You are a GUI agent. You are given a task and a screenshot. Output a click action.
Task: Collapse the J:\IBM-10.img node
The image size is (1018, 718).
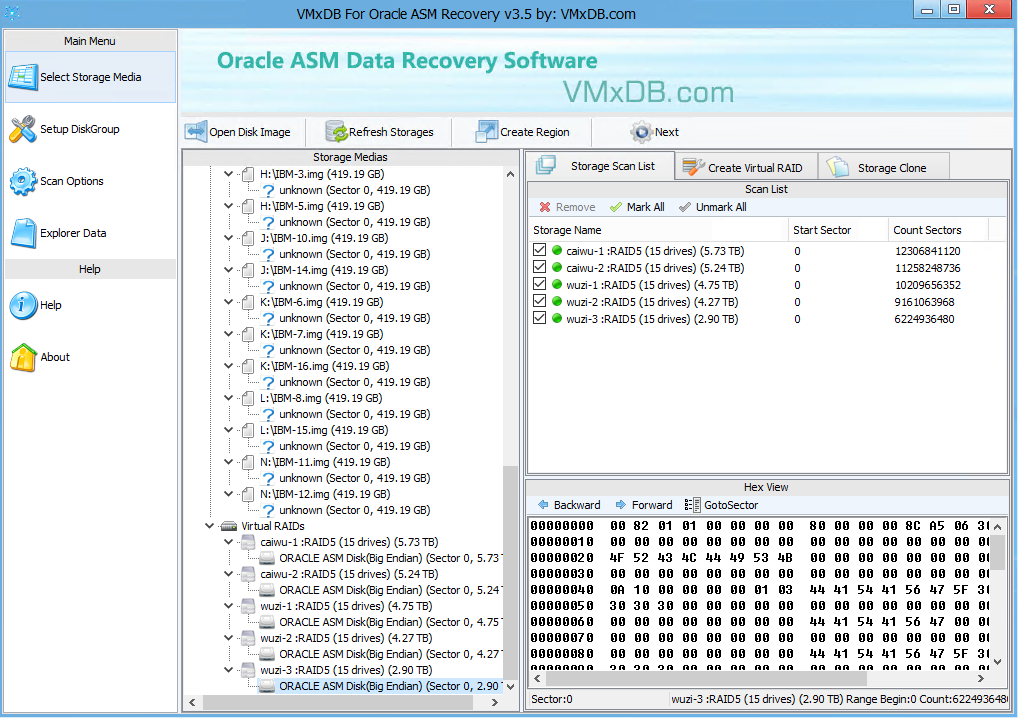tap(229, 238)
